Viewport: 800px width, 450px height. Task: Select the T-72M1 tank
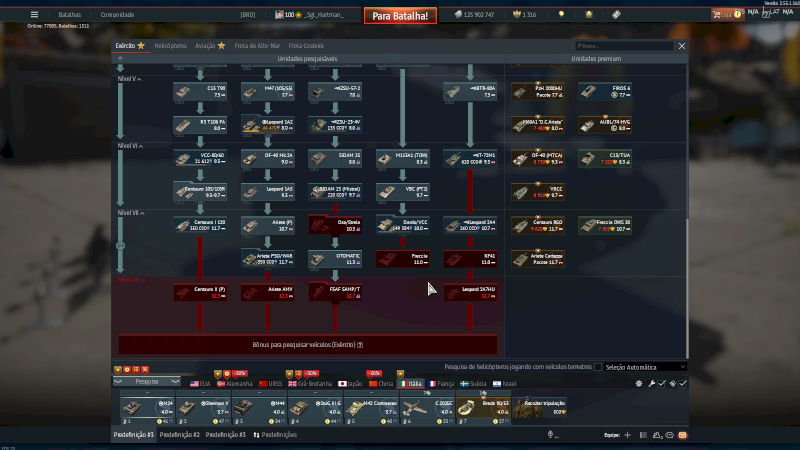pos(470,158)
